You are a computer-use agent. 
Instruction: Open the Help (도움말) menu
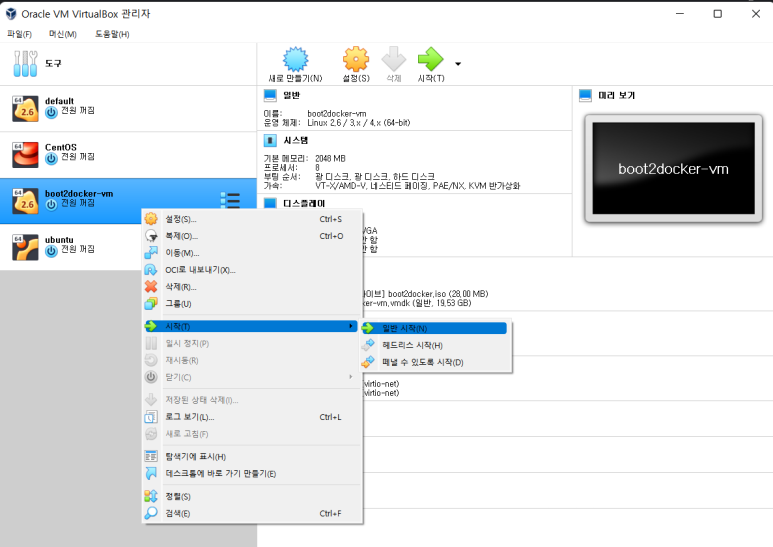point(112,34)
